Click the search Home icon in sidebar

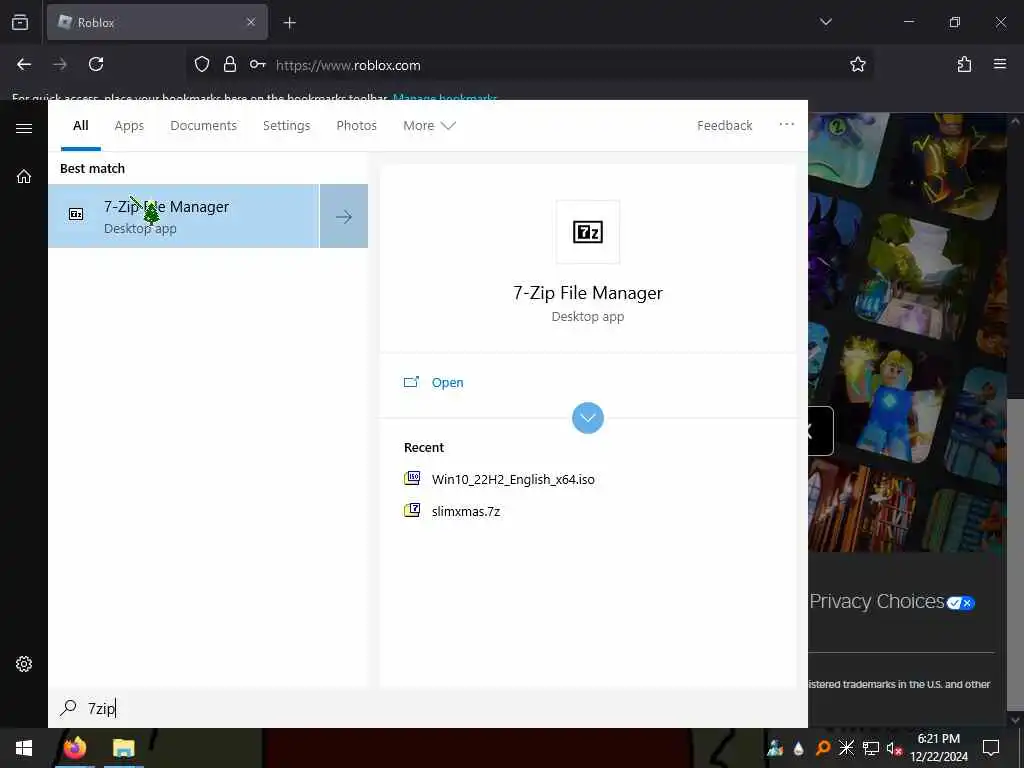tap(24, 176)
